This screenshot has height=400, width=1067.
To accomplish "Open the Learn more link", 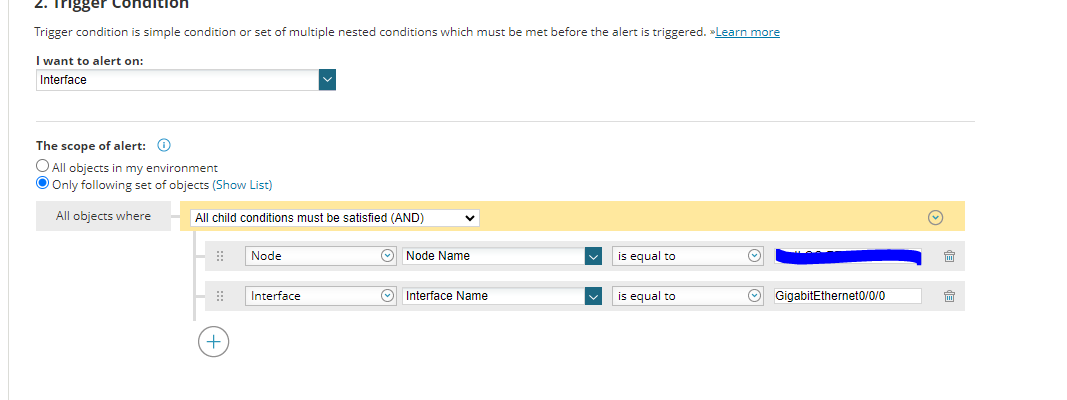I will (x=747, y=32).
